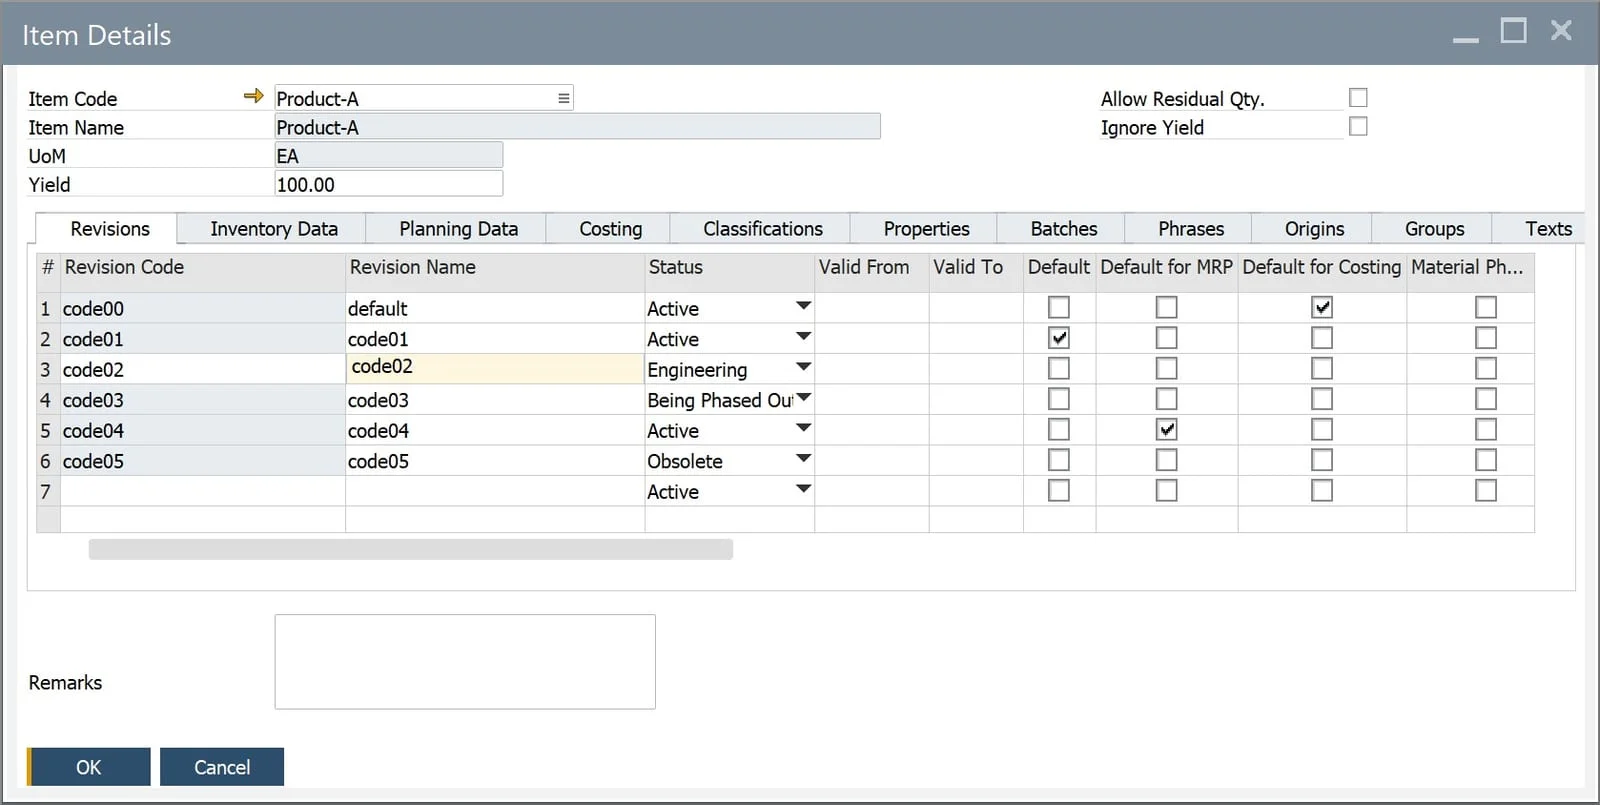
Task: Click the Yield field showing 100.00
Action: (389, 184)
